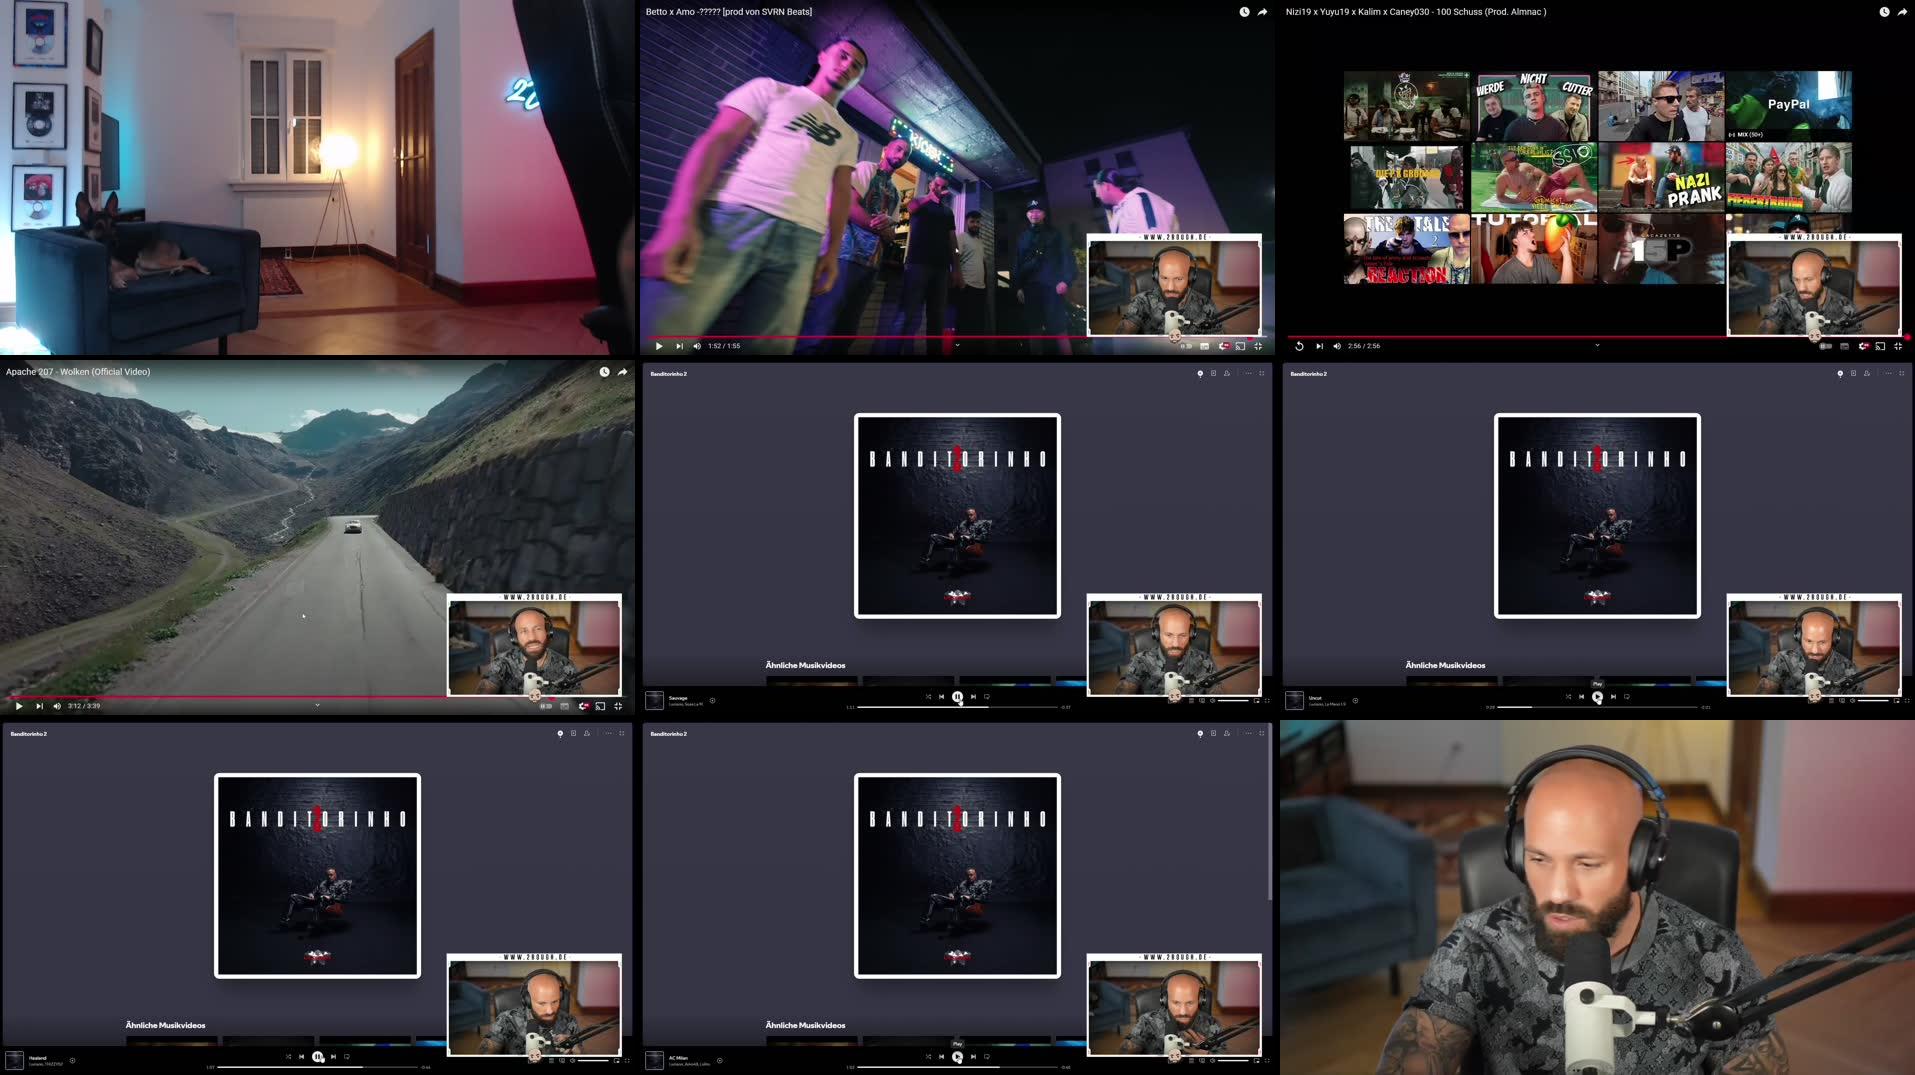The width and height of the screenshot is (1915, 1075).
Task: Play the Betto x Amo video
Action: point(659,346)
